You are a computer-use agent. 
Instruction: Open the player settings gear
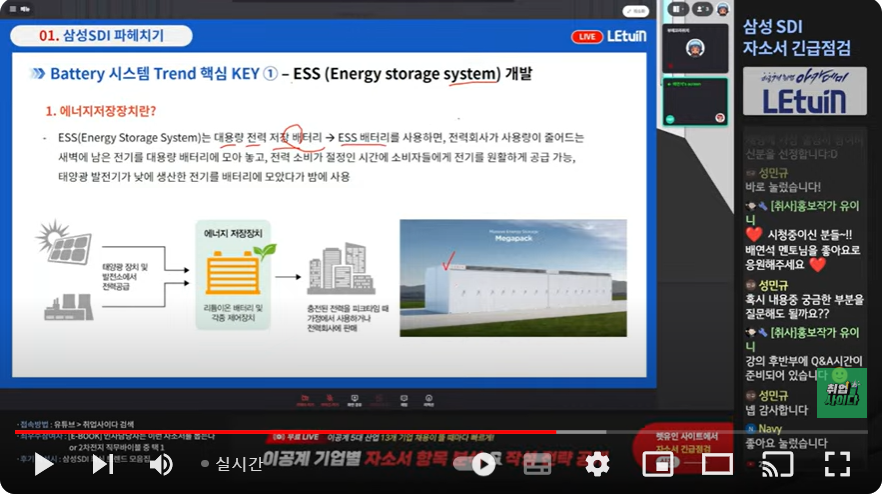point(597,464)
